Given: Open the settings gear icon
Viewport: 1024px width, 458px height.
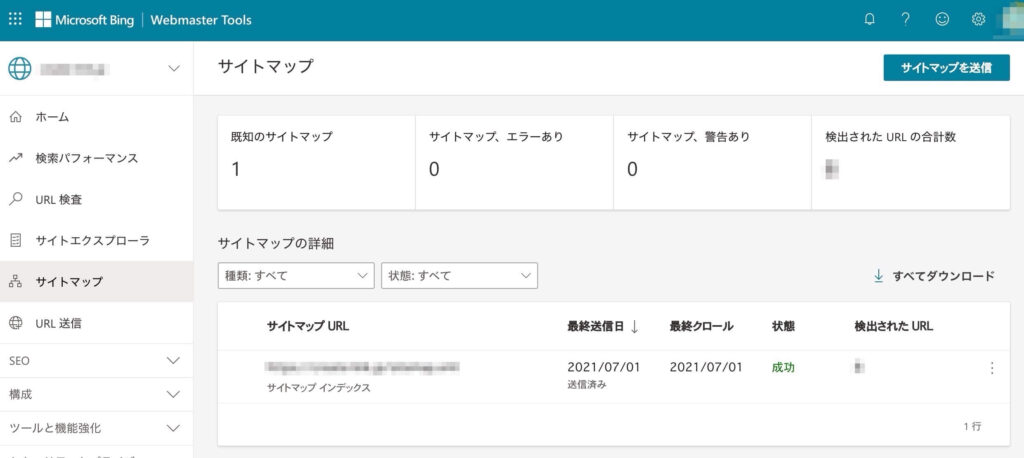Looking at the screenshot, I should (x=978, y=20).
